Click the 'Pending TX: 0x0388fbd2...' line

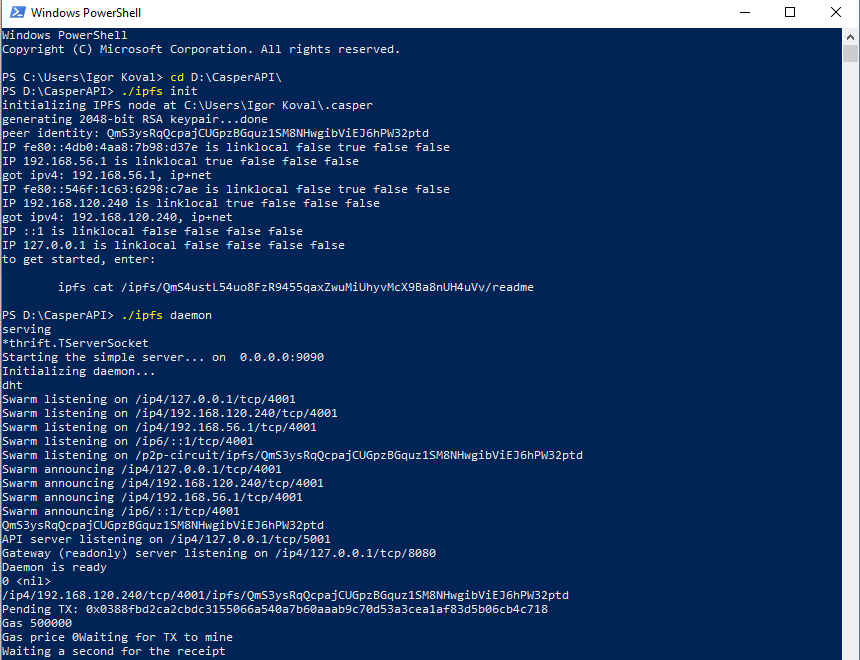(275, 609)
